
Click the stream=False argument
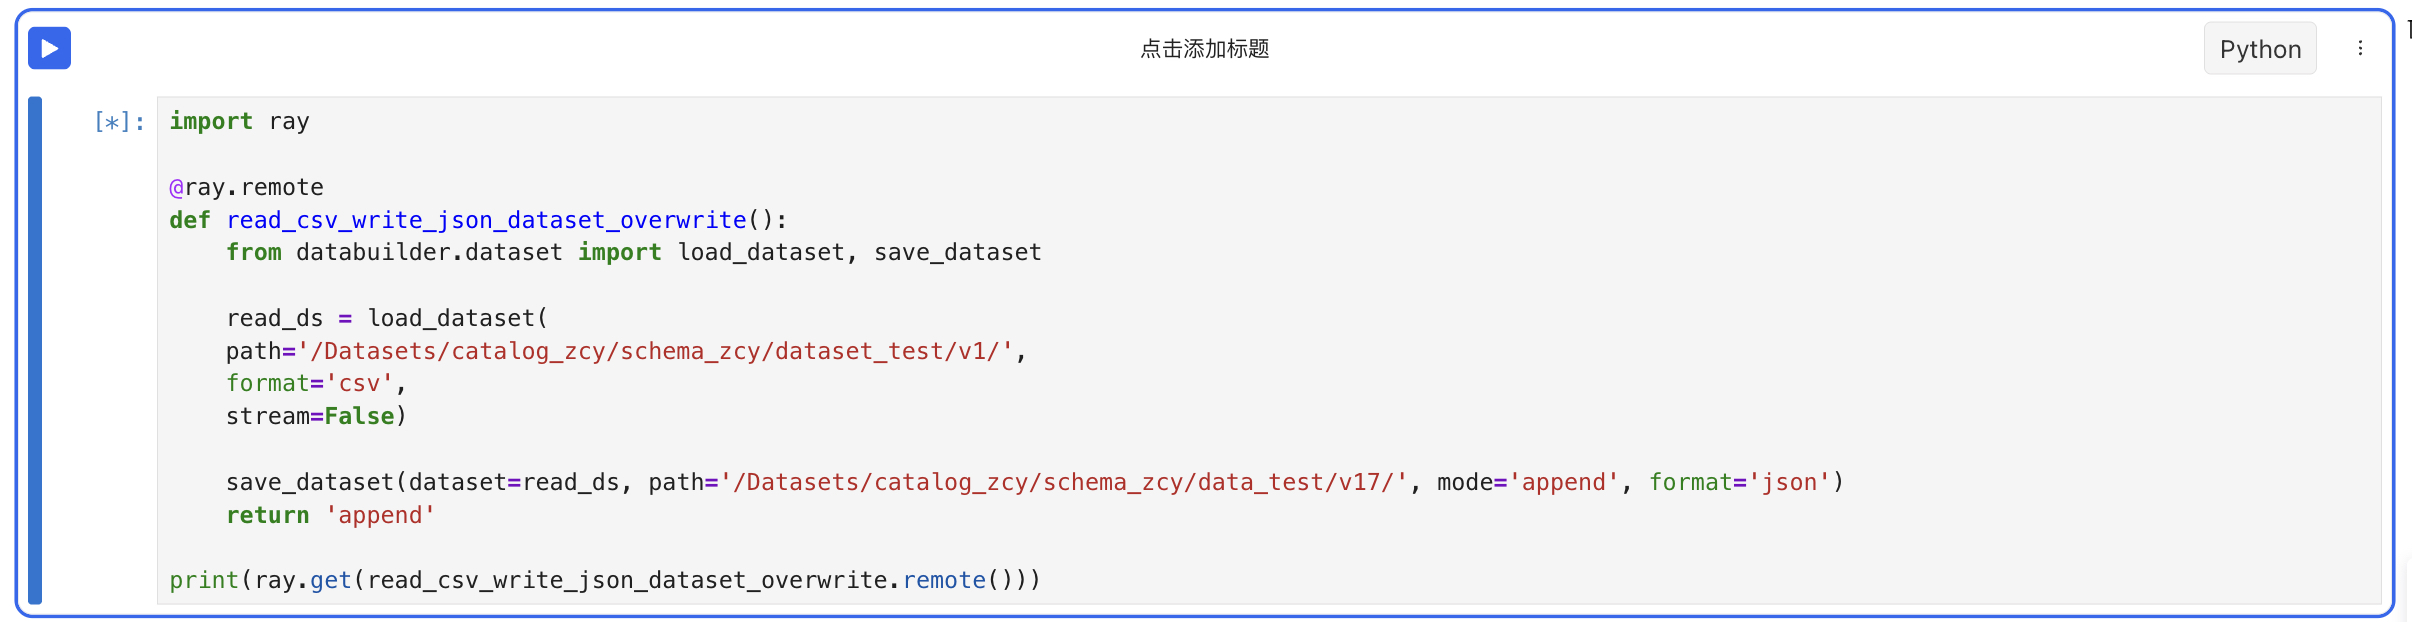310,416
